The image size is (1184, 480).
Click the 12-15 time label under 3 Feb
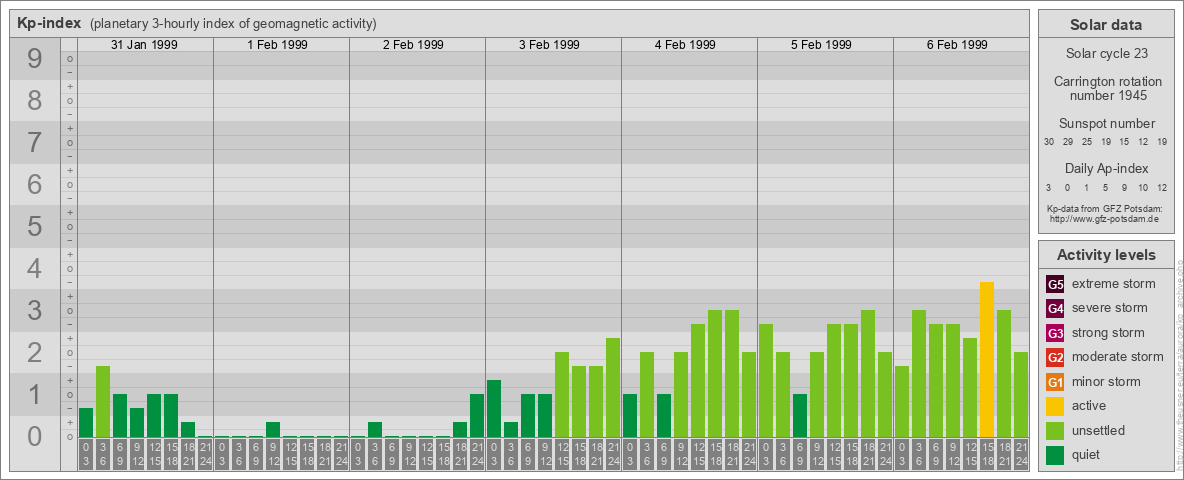tap(562, 453)
